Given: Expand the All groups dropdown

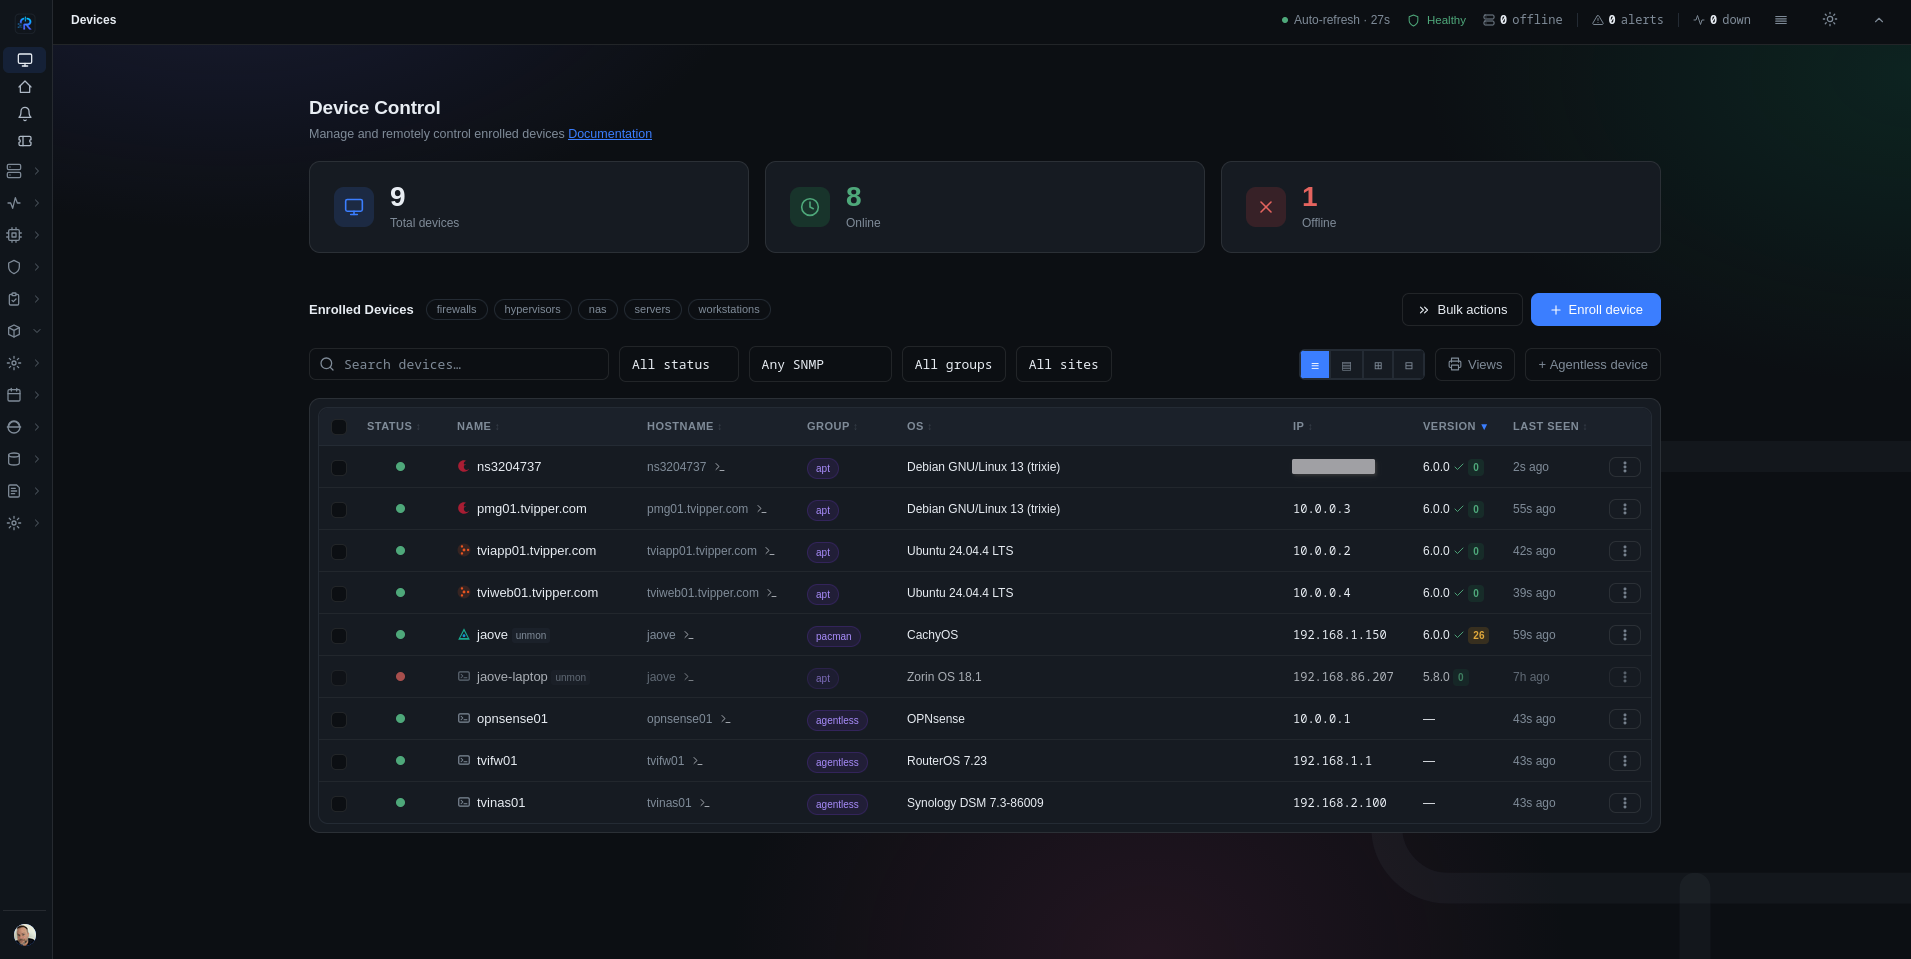Looking at the screenshot, I should pos(953,364).
